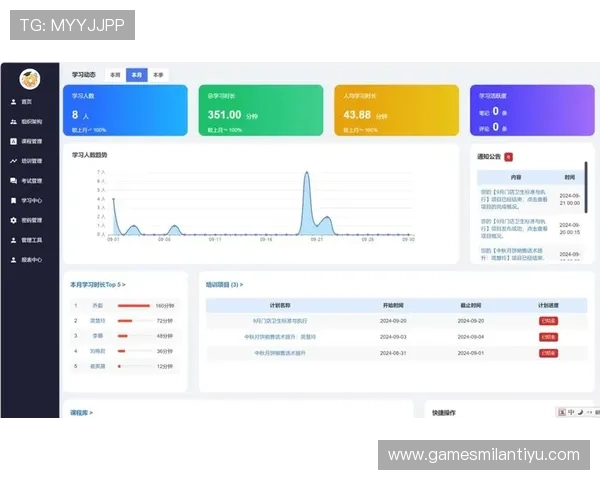Open 首页 home icon in sidebar
Viewport: 600px width, 480px height.
point(13,102)
